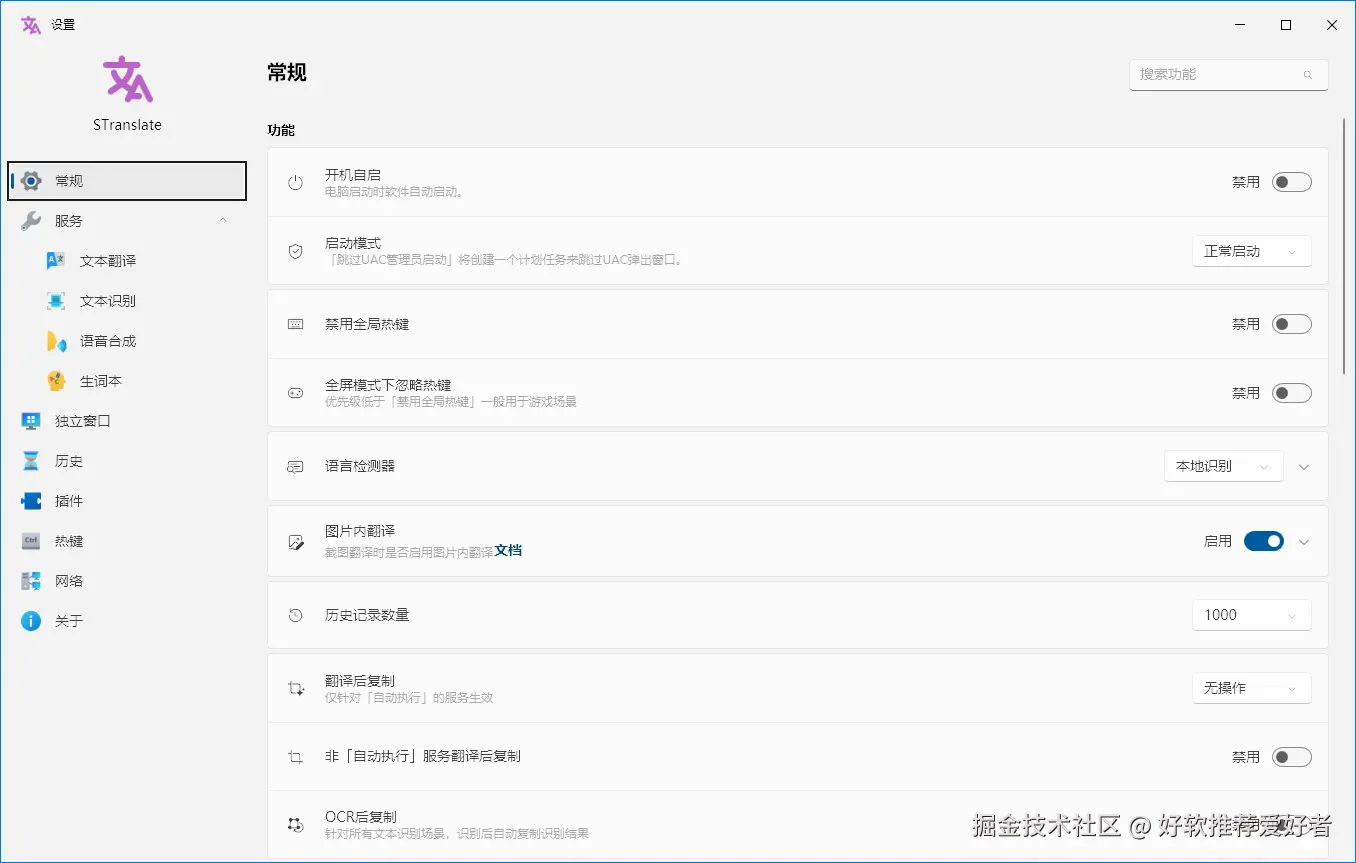This screenshot has width=1356, height=863.
Task: Click the OCR后复制 setting label
Action: pos(361,817)
